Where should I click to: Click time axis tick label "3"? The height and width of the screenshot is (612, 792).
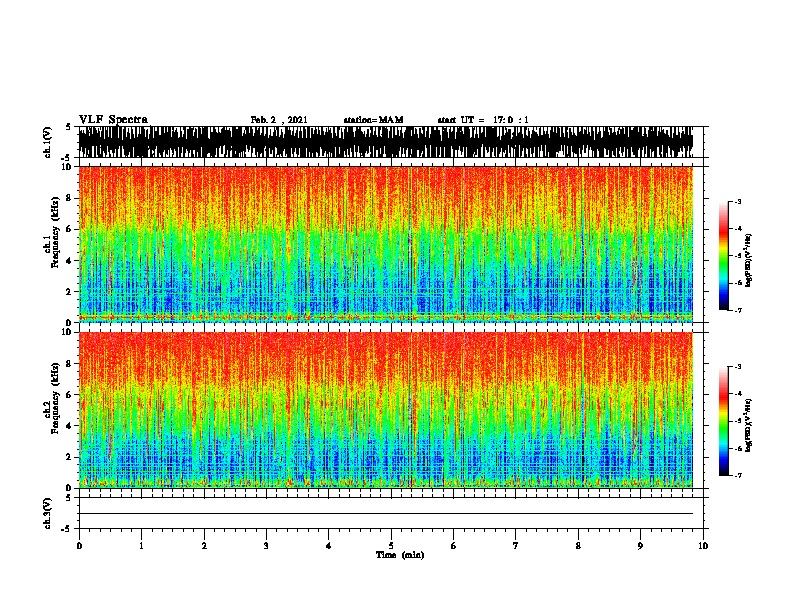tap(266, 546)
